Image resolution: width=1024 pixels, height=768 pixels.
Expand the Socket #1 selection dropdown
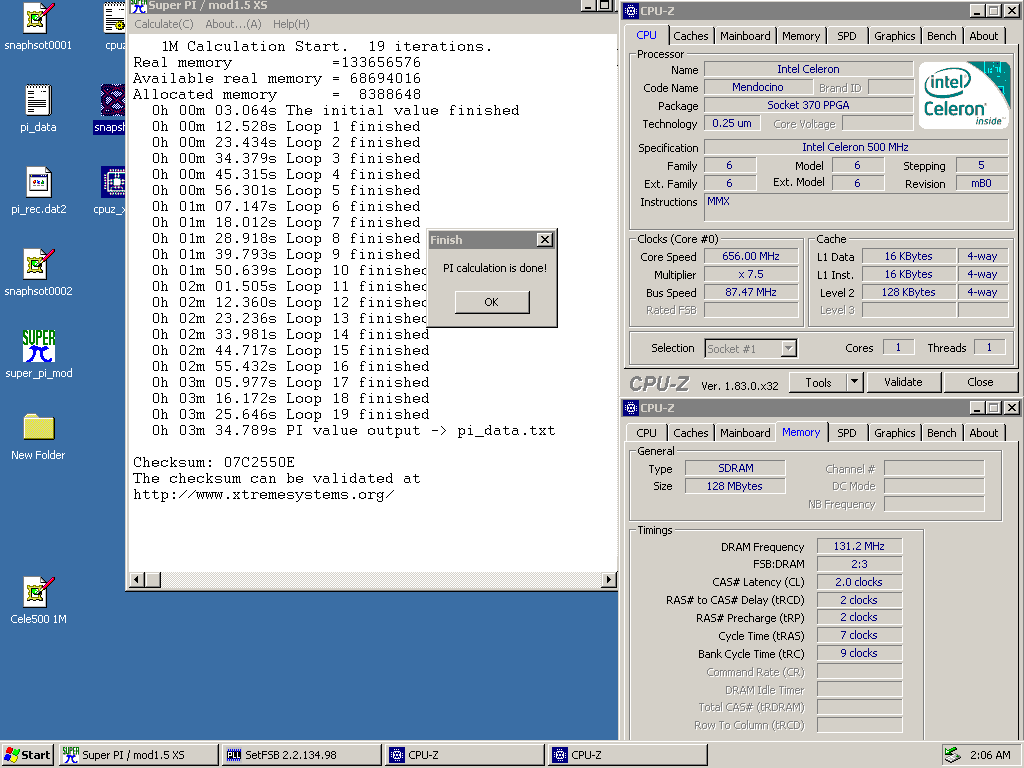[788, 349]
